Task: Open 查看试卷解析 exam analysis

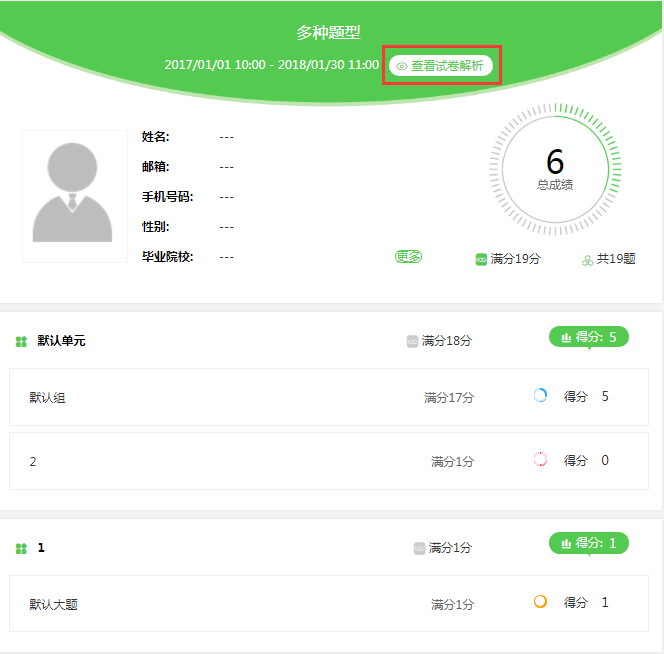Action: click(x=441, y=66)
